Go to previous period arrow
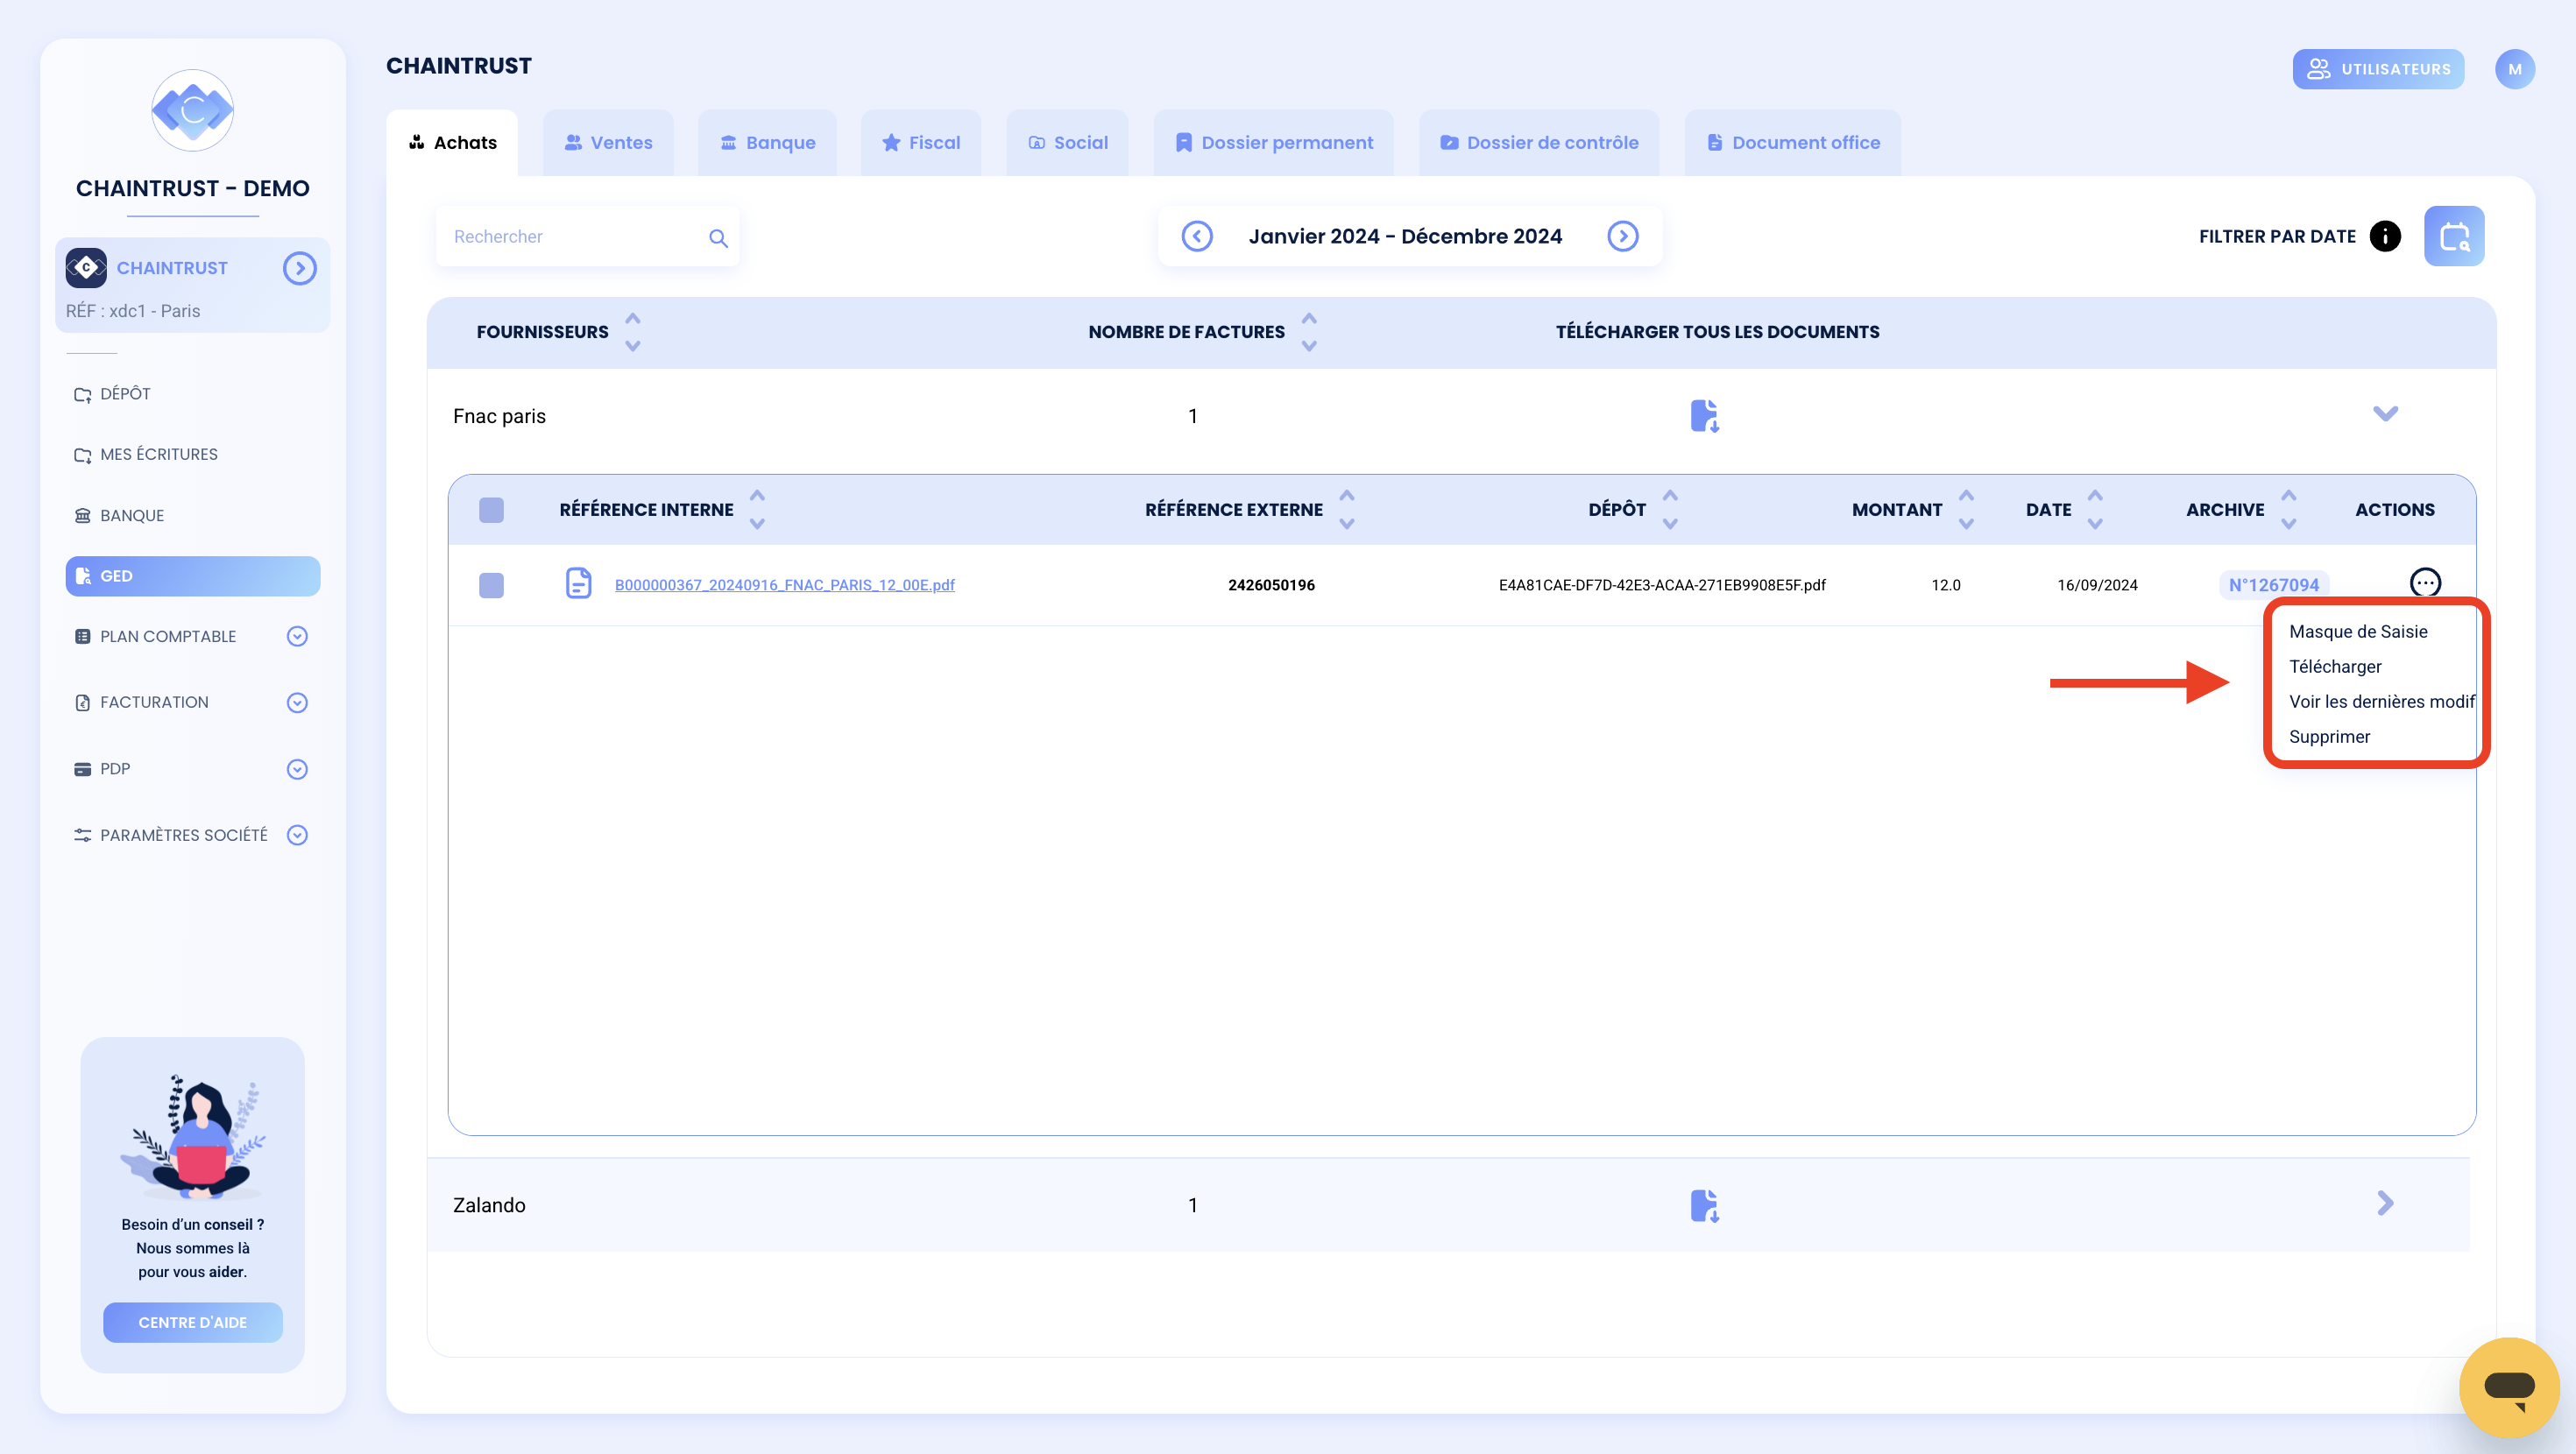 (x=1197, y=236)
